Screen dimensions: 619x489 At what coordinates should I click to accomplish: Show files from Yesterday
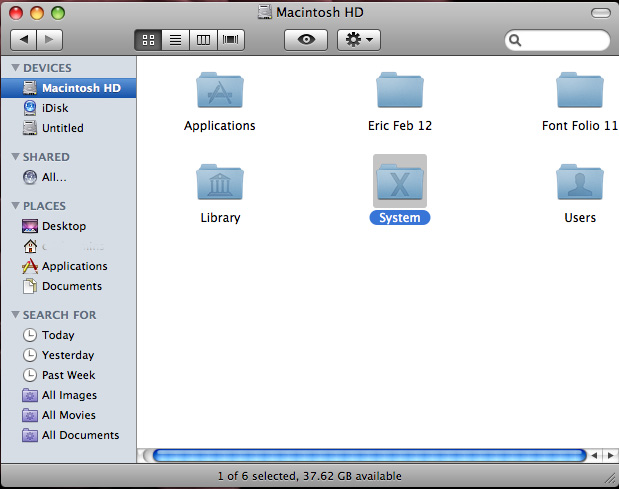click(x=69, y=355)
